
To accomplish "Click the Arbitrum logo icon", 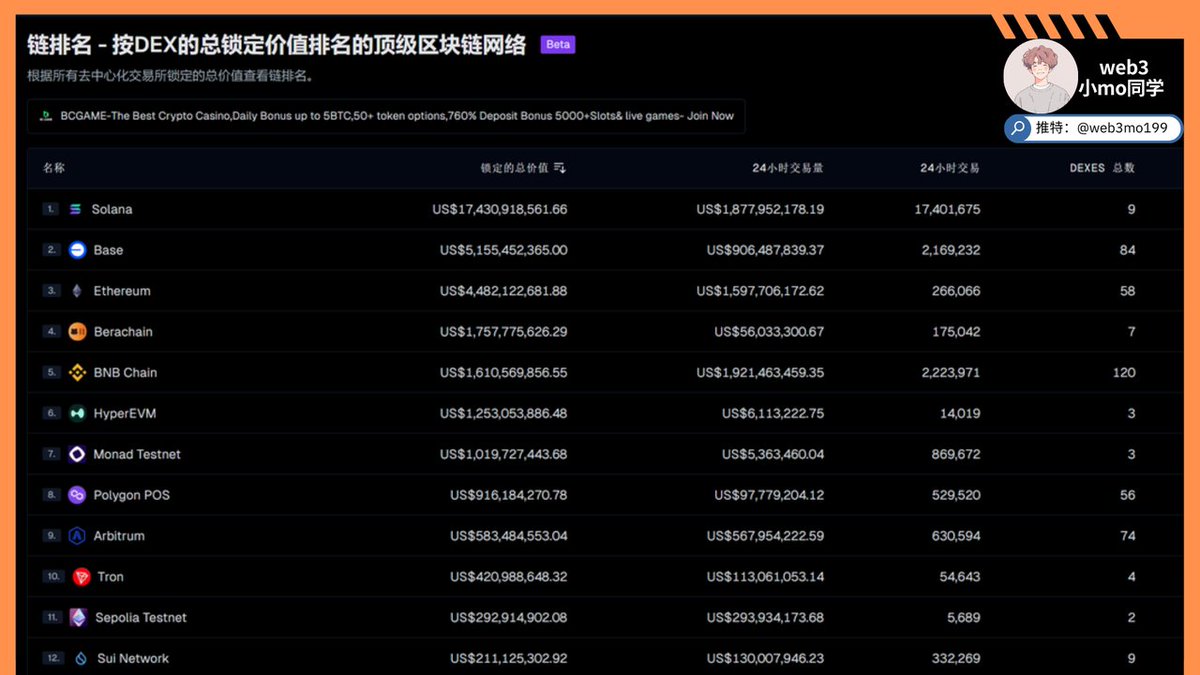I will tap(78, 536).
